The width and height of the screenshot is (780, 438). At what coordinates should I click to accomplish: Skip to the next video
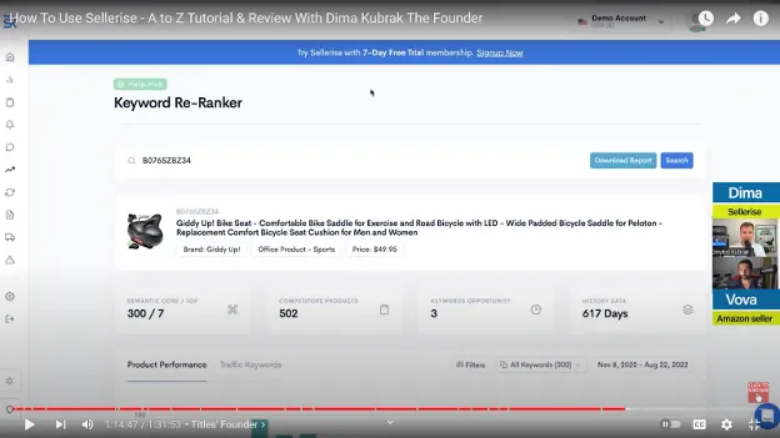click(x=60, y=425)
